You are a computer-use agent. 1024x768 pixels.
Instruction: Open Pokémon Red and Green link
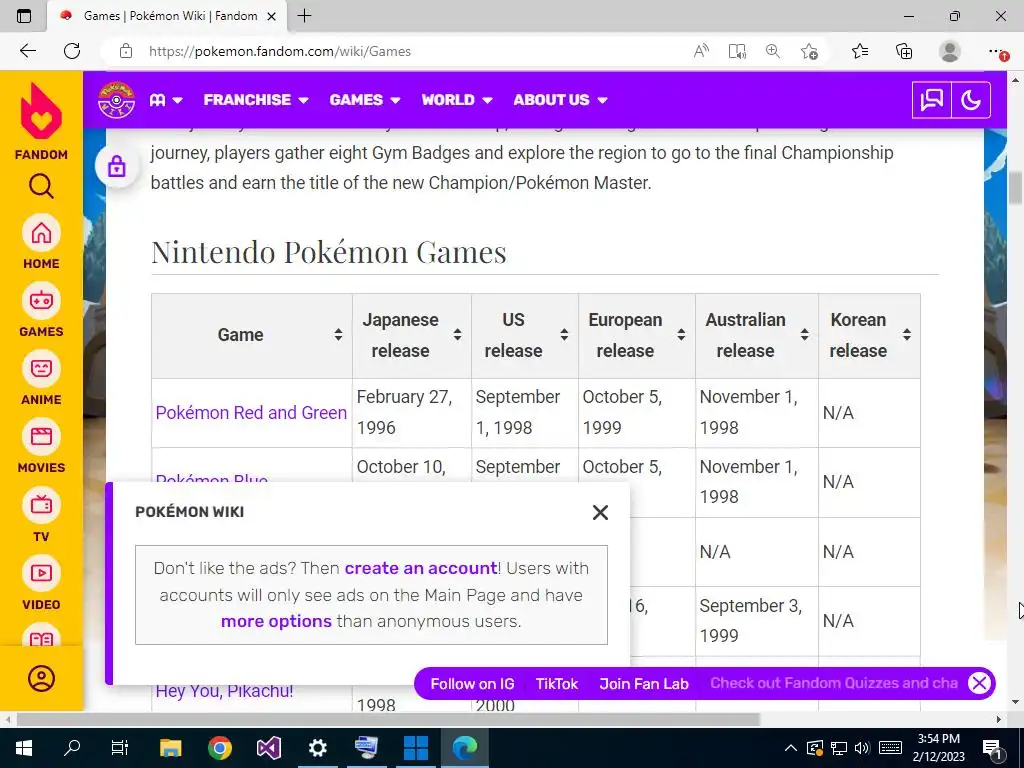(x=251, y=413)
